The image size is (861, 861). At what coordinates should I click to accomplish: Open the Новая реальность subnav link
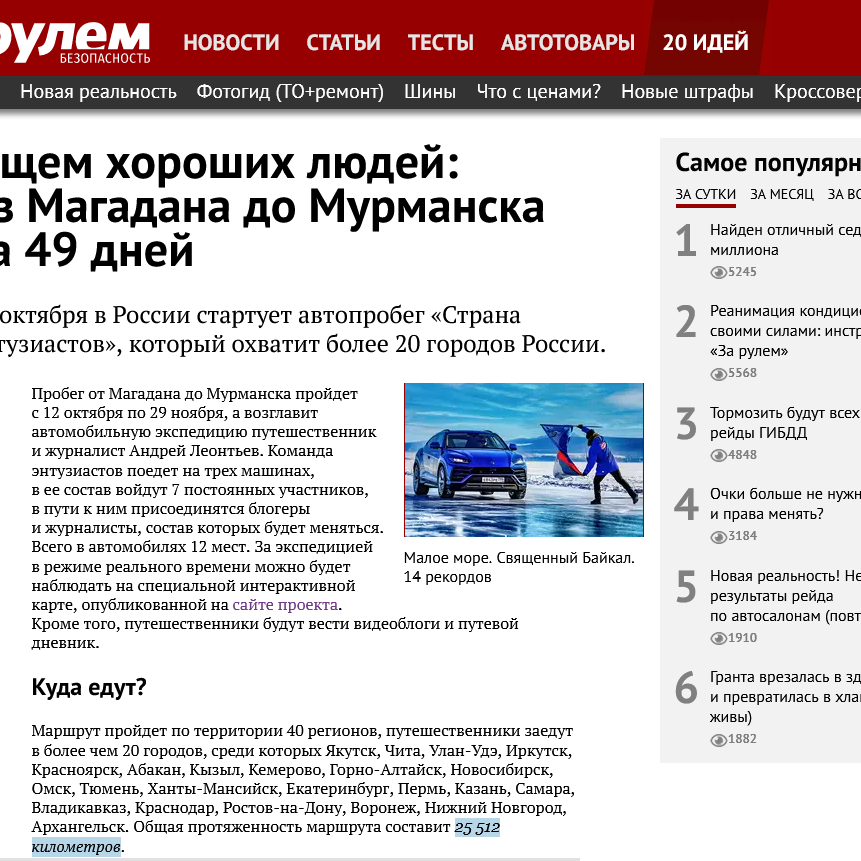98,92
